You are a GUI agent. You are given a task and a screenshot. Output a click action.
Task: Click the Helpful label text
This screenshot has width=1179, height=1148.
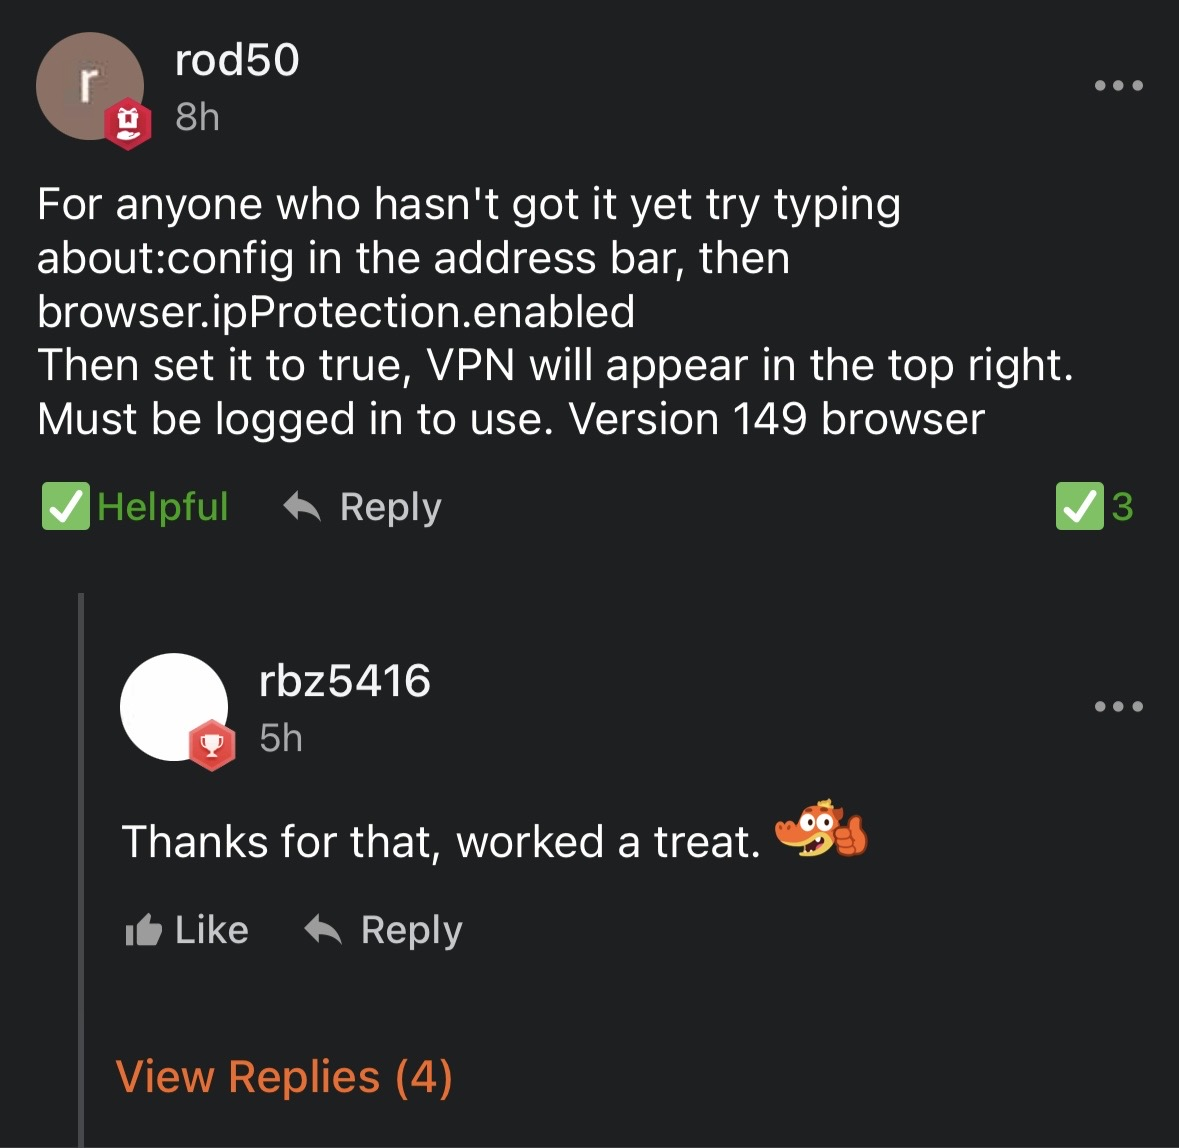[x=162, y=506]
